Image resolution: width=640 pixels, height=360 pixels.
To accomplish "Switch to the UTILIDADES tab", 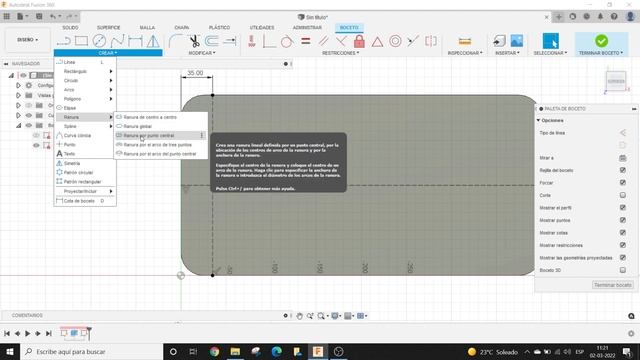I will [x=262, y=28].
